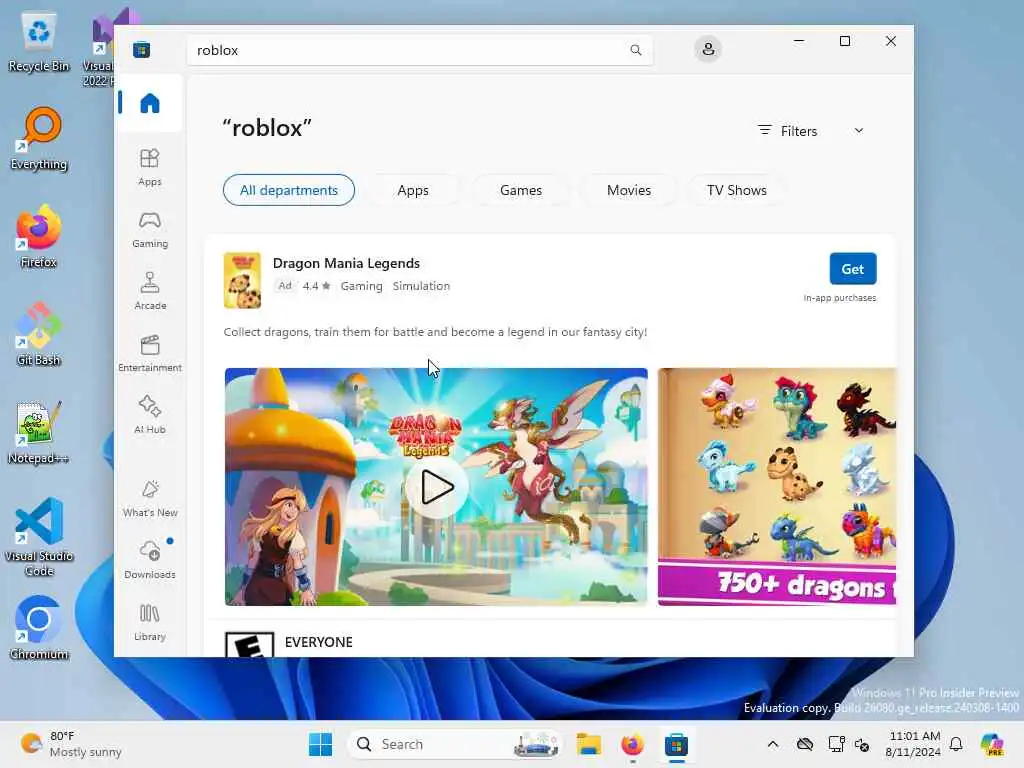Open File Explorer from the taskbar

588,744
